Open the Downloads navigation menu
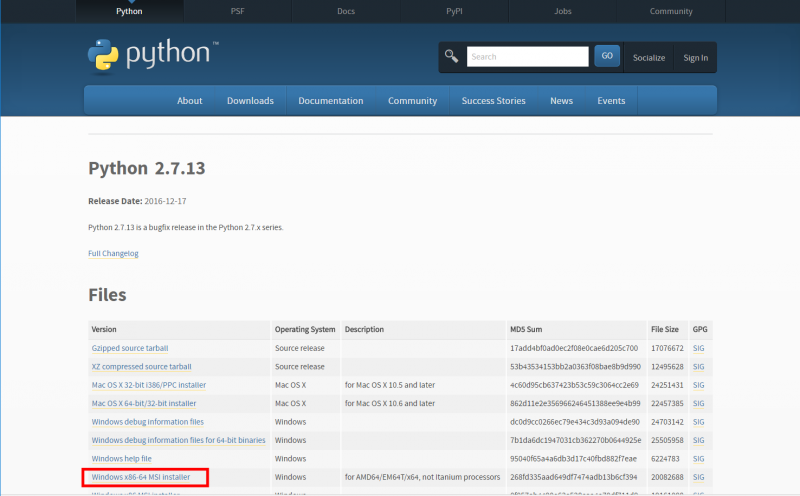Screen dimensions: 800x496 point(250,101)
